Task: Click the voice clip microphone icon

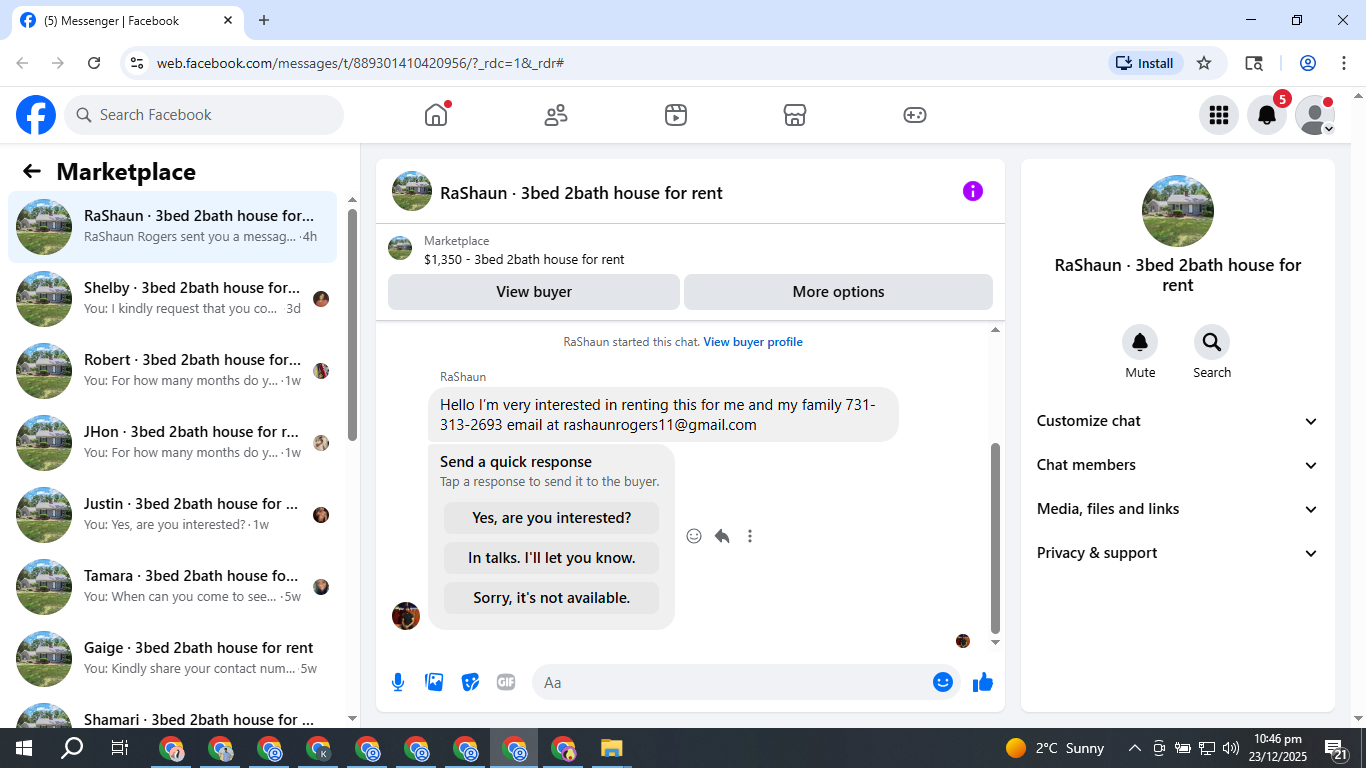Action: coord(398,682)
